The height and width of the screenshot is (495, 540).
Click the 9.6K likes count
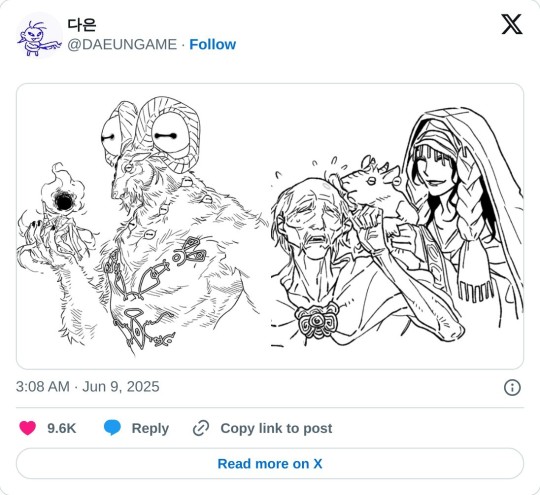[62, 428]
